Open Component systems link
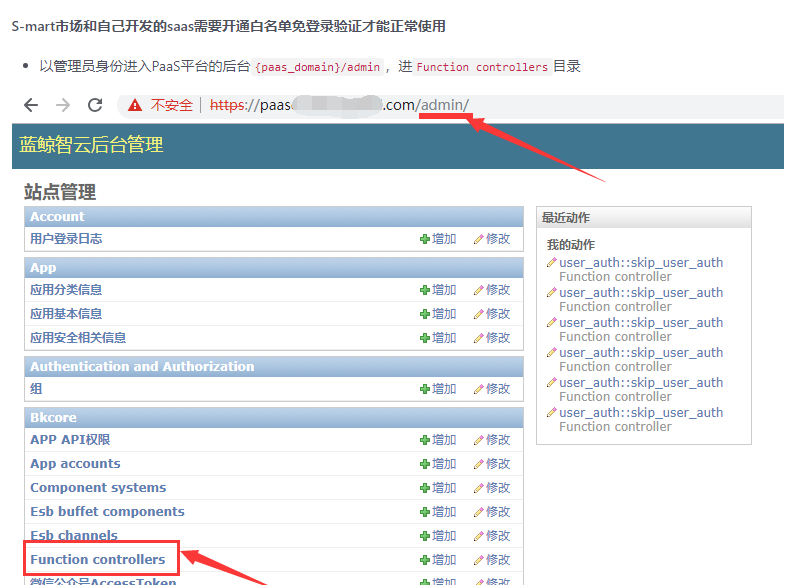Image resolution: width=797 pixels, height=585 pixels. click(98, 488)
